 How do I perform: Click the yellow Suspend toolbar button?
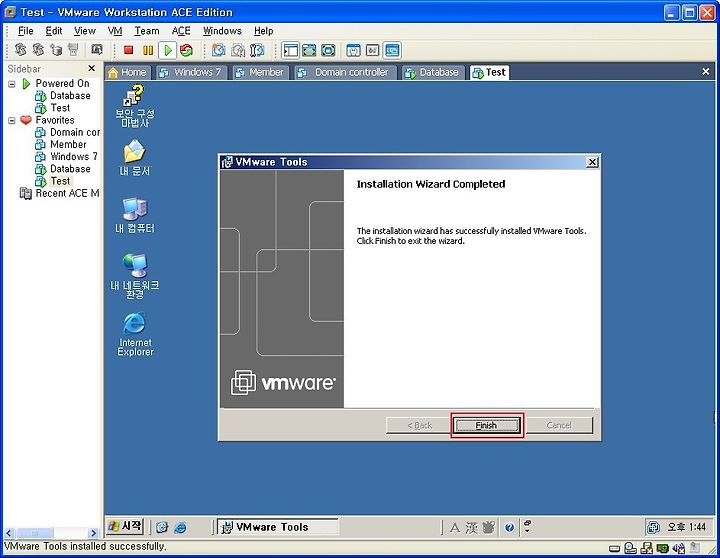tap(148, 50)
